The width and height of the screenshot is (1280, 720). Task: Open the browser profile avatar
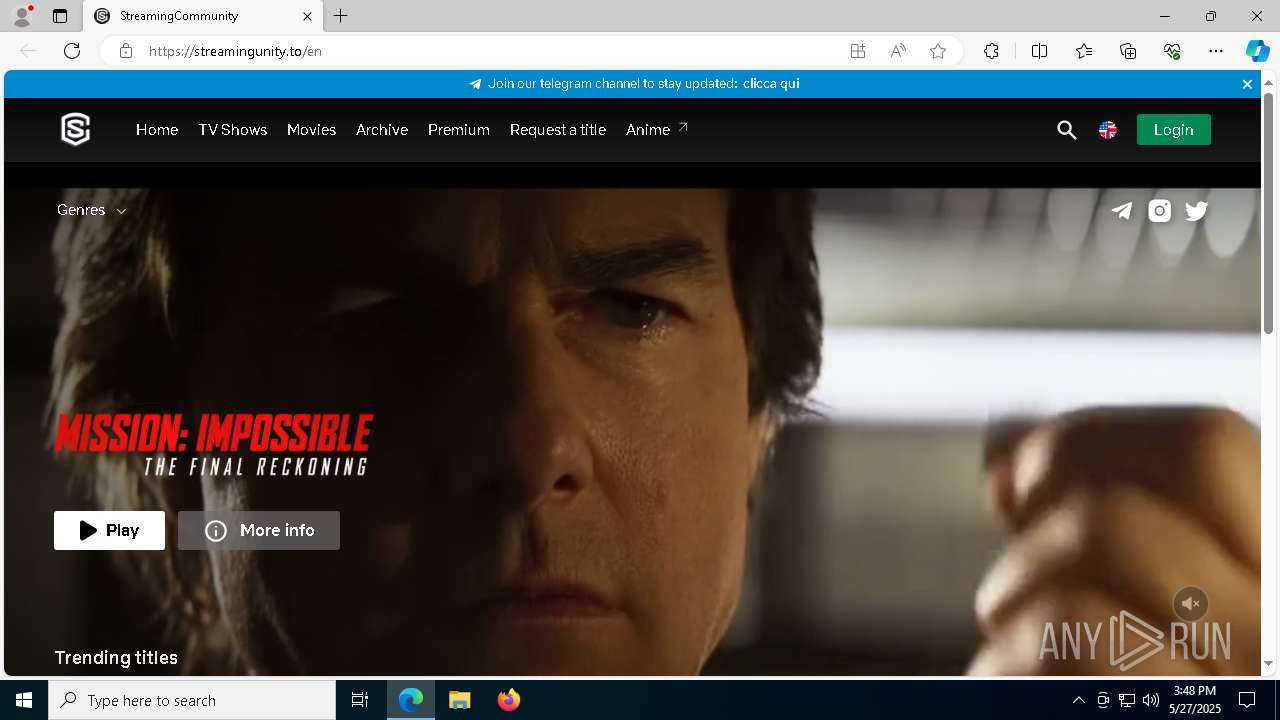[22, 16]
